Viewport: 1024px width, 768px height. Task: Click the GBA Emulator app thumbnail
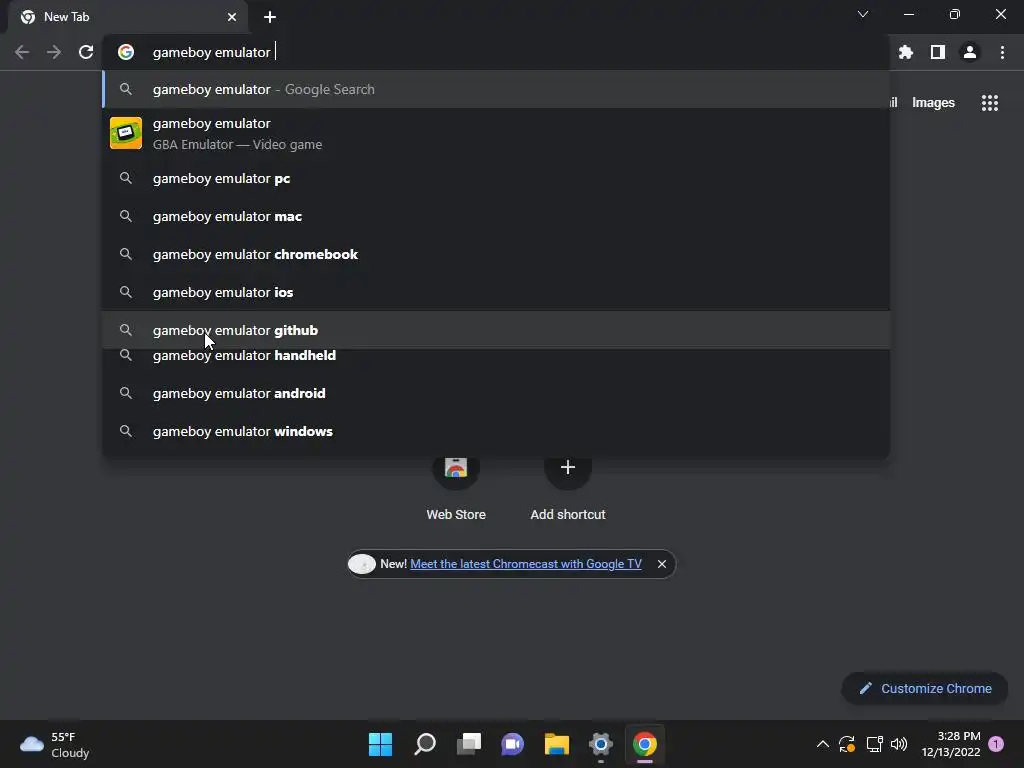pyautogui.click(x=126, y=133)
